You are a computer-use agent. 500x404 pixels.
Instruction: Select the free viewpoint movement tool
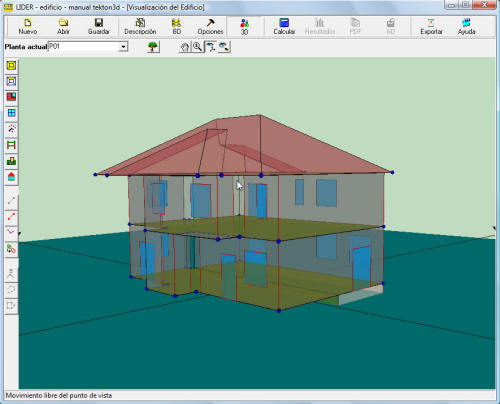click(210, 47)
